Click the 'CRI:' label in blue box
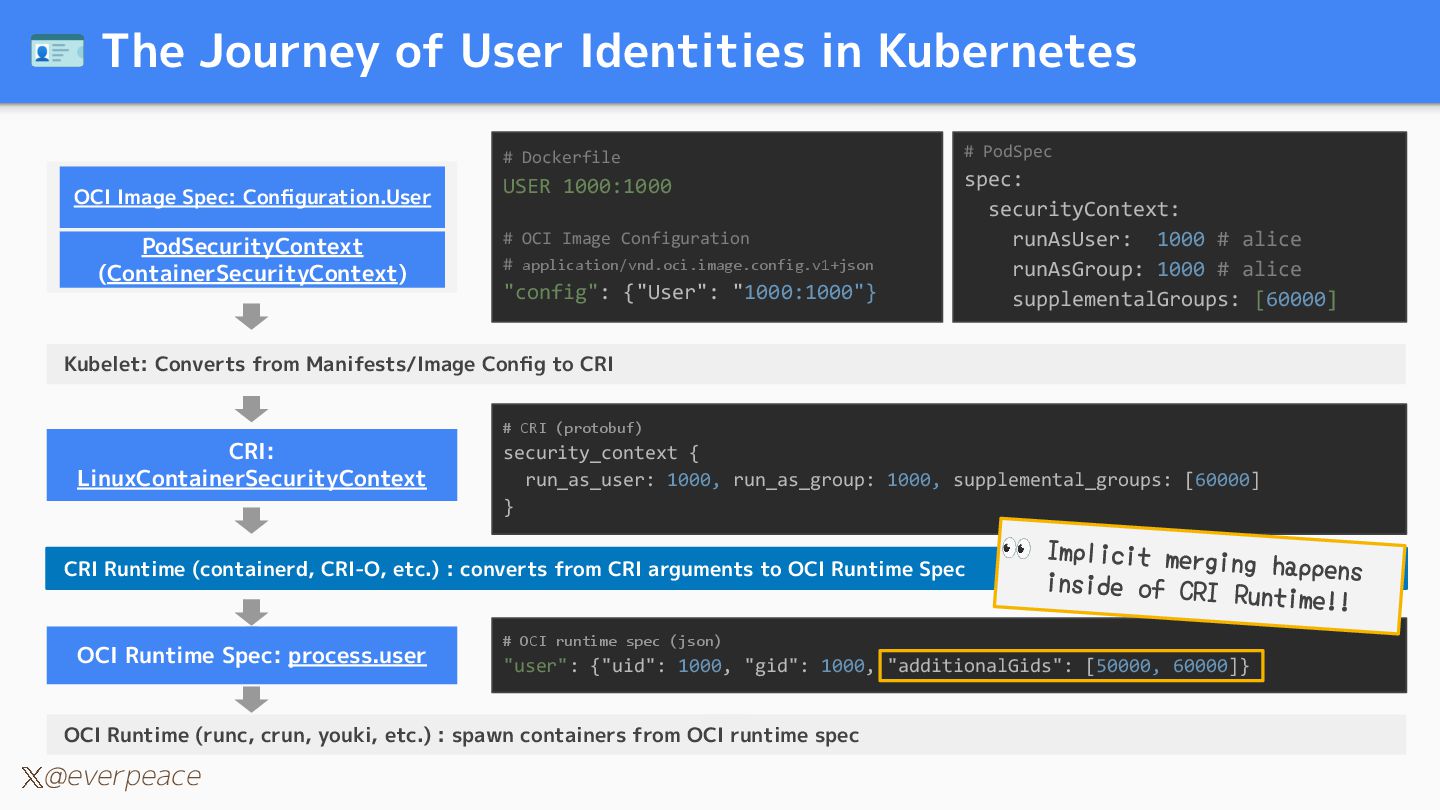1440x810 pixels. click(252, 452)
